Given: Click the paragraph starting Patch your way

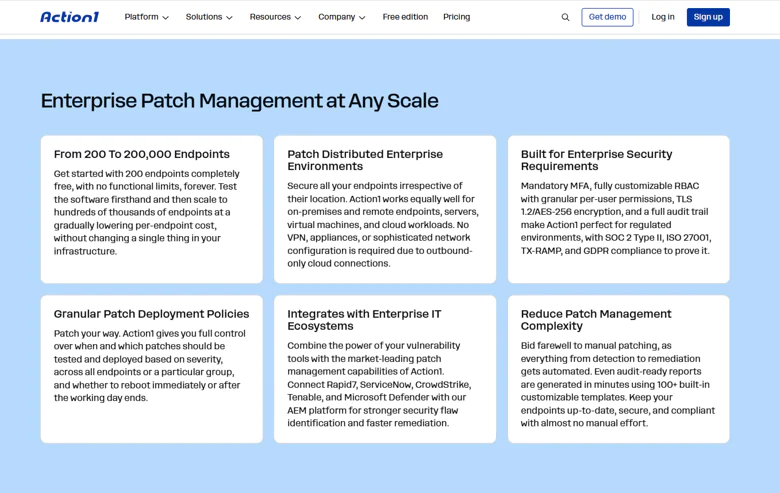Looking at the screenshot, I should [x=149, y=366].
